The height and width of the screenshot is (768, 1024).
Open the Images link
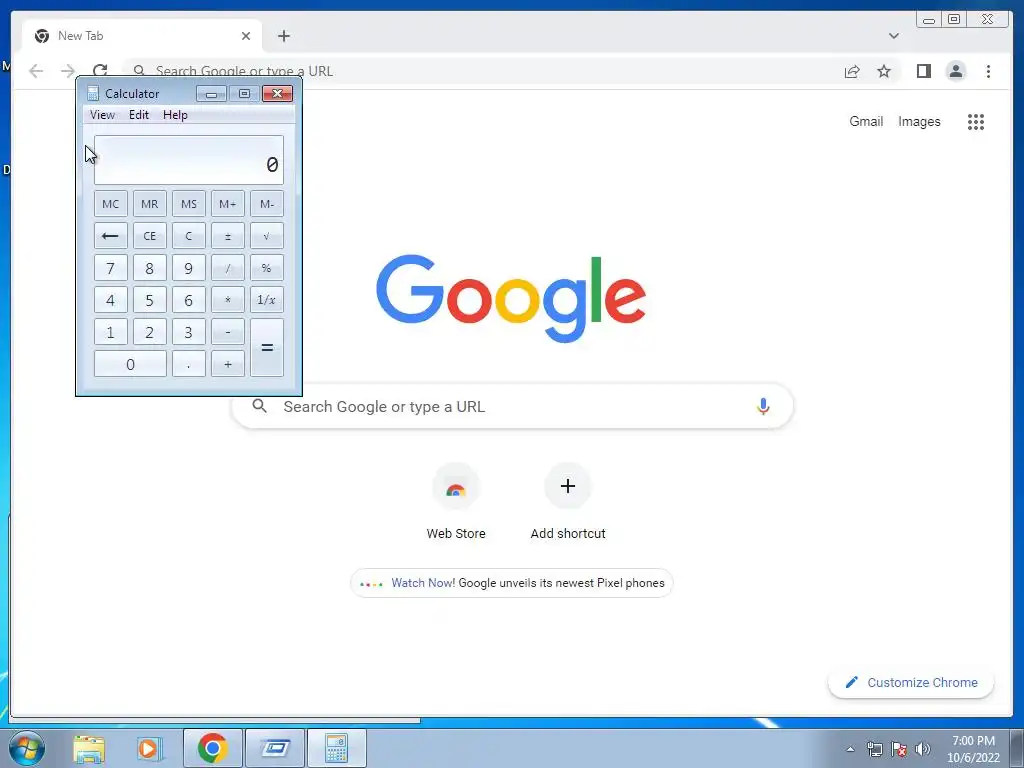pyautogui.click(x=919, y=121)
